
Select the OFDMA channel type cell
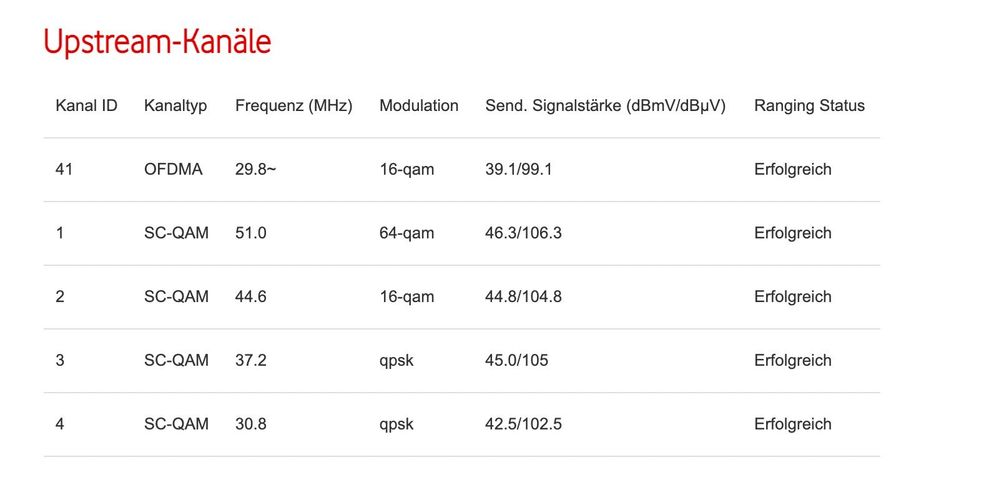(173, 170)
